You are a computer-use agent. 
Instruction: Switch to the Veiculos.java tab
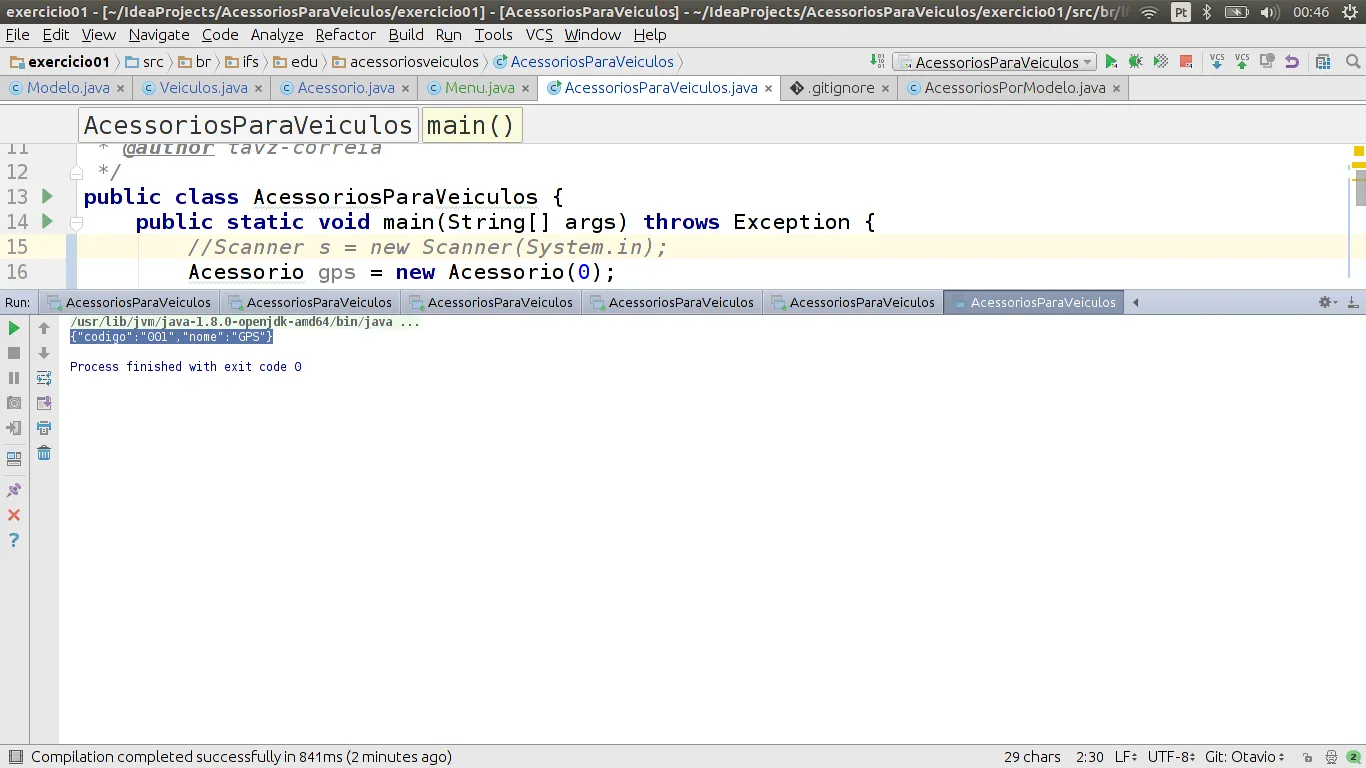[203, 88]
